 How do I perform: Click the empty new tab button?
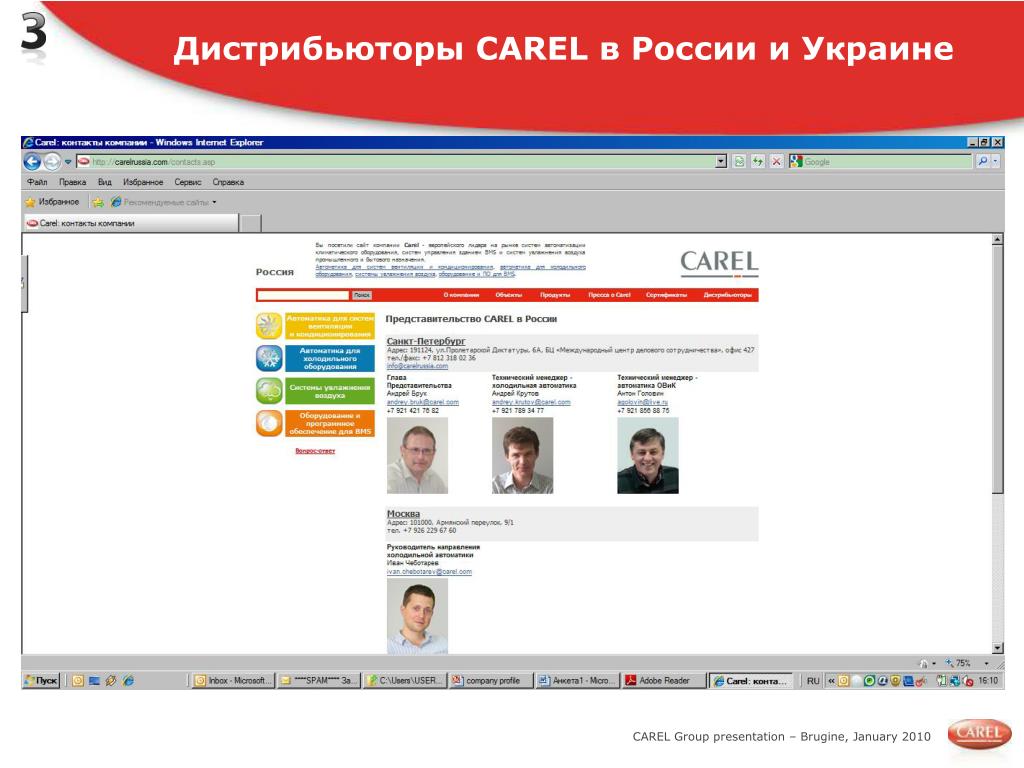(x=250, y=223)
